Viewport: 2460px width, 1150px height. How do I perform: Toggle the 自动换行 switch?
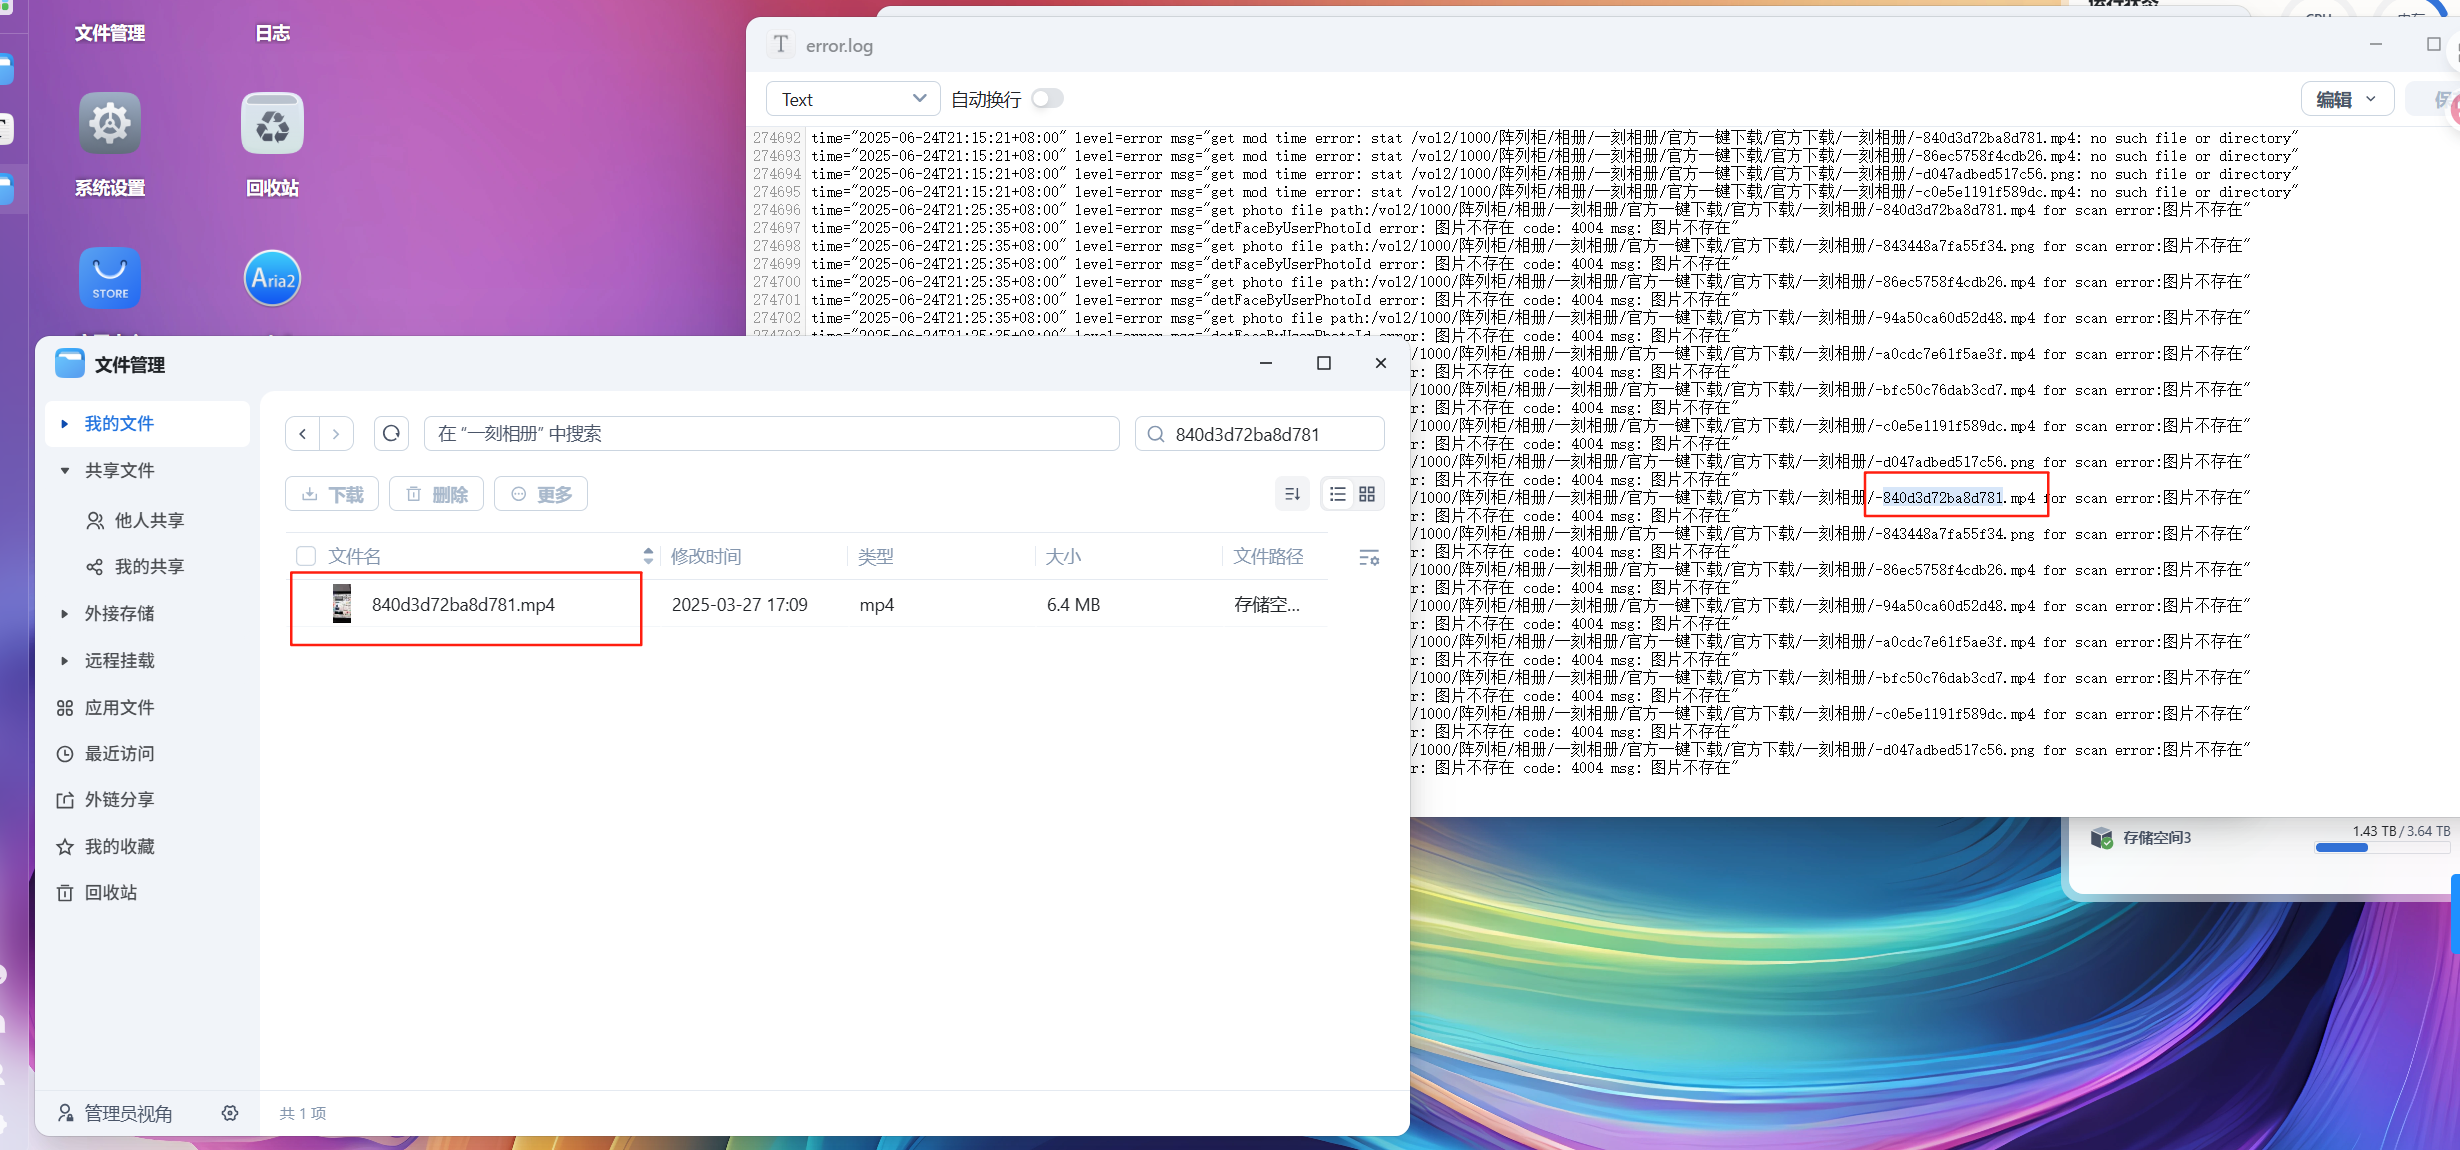pyautogui.click(x=1048, y=98)
